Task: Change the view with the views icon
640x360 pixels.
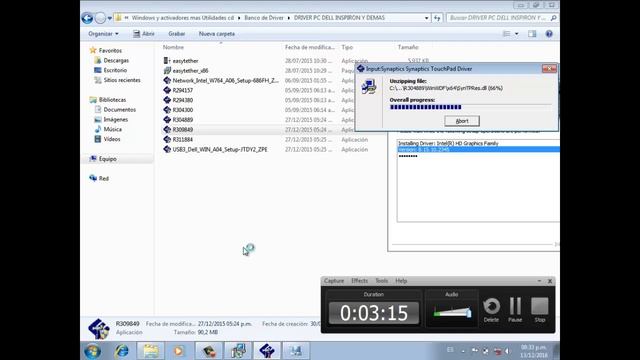Action: click(507, 34)
